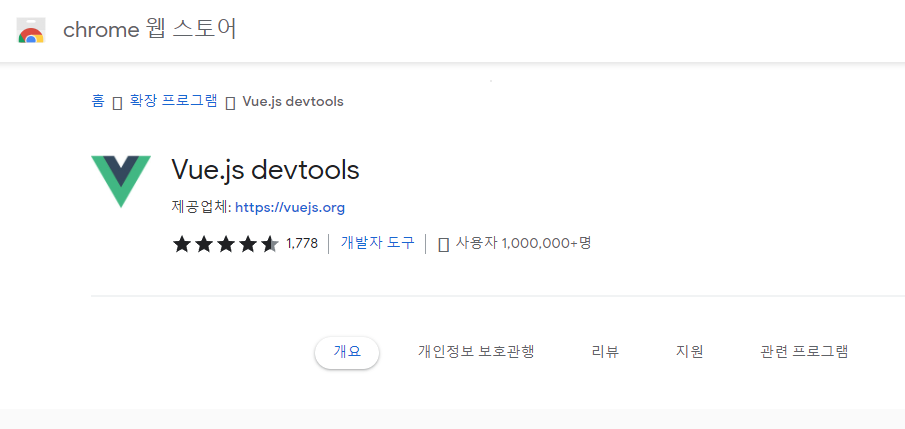
Task: Open the 리뷰 tab
Action: 605,352
